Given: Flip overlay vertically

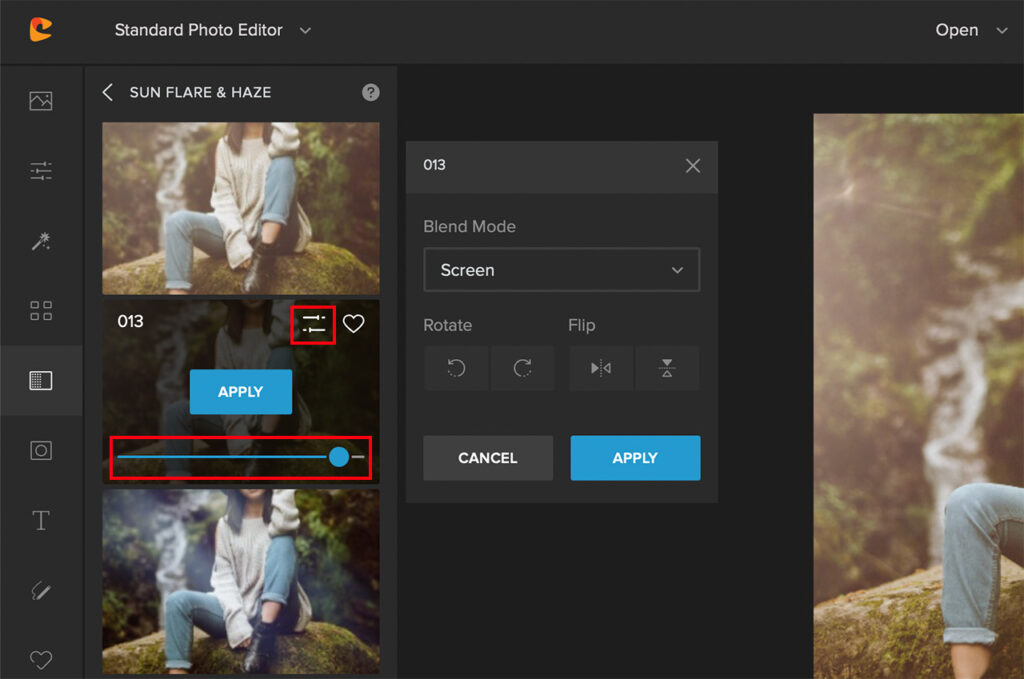Looking at the screenshot, I should pos(667,368).
